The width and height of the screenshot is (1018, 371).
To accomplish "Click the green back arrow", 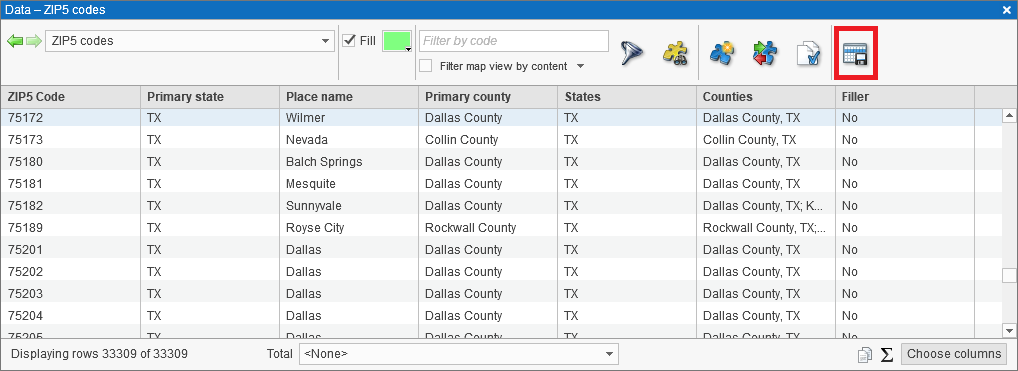I will click(15, 41).
